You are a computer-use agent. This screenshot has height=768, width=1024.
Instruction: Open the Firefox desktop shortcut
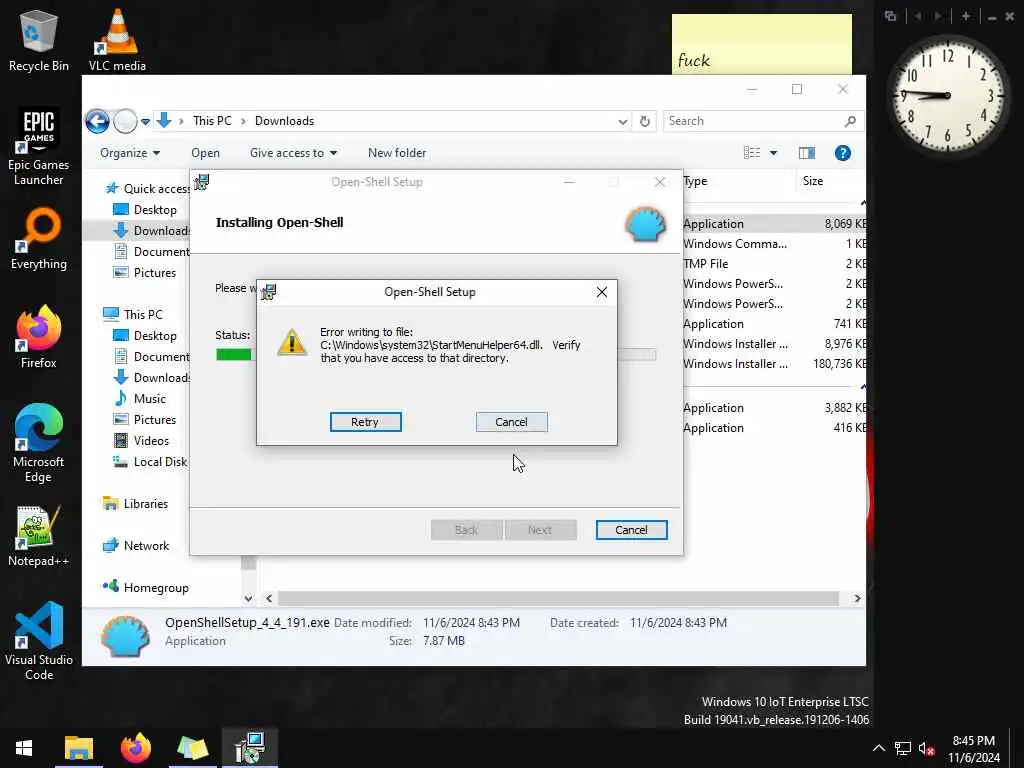click(x=39, y=337)
